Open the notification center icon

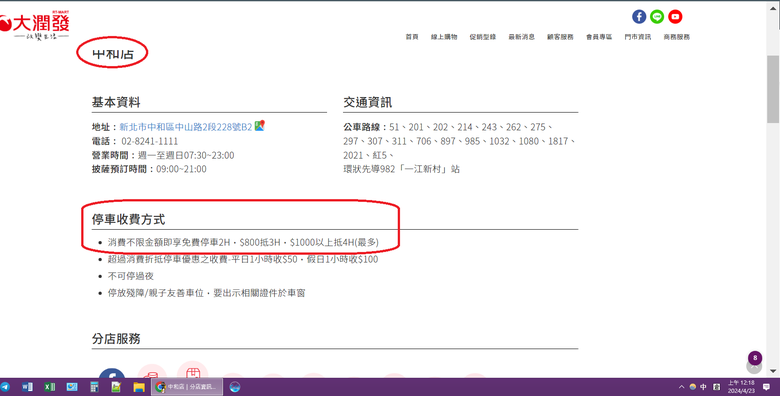(x=767, y=387)
